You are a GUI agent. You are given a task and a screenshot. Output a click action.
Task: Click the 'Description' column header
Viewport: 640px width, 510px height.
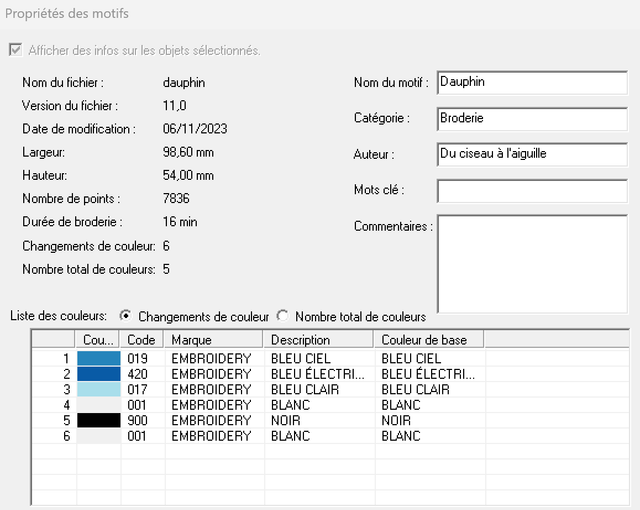tap(318, 340)
